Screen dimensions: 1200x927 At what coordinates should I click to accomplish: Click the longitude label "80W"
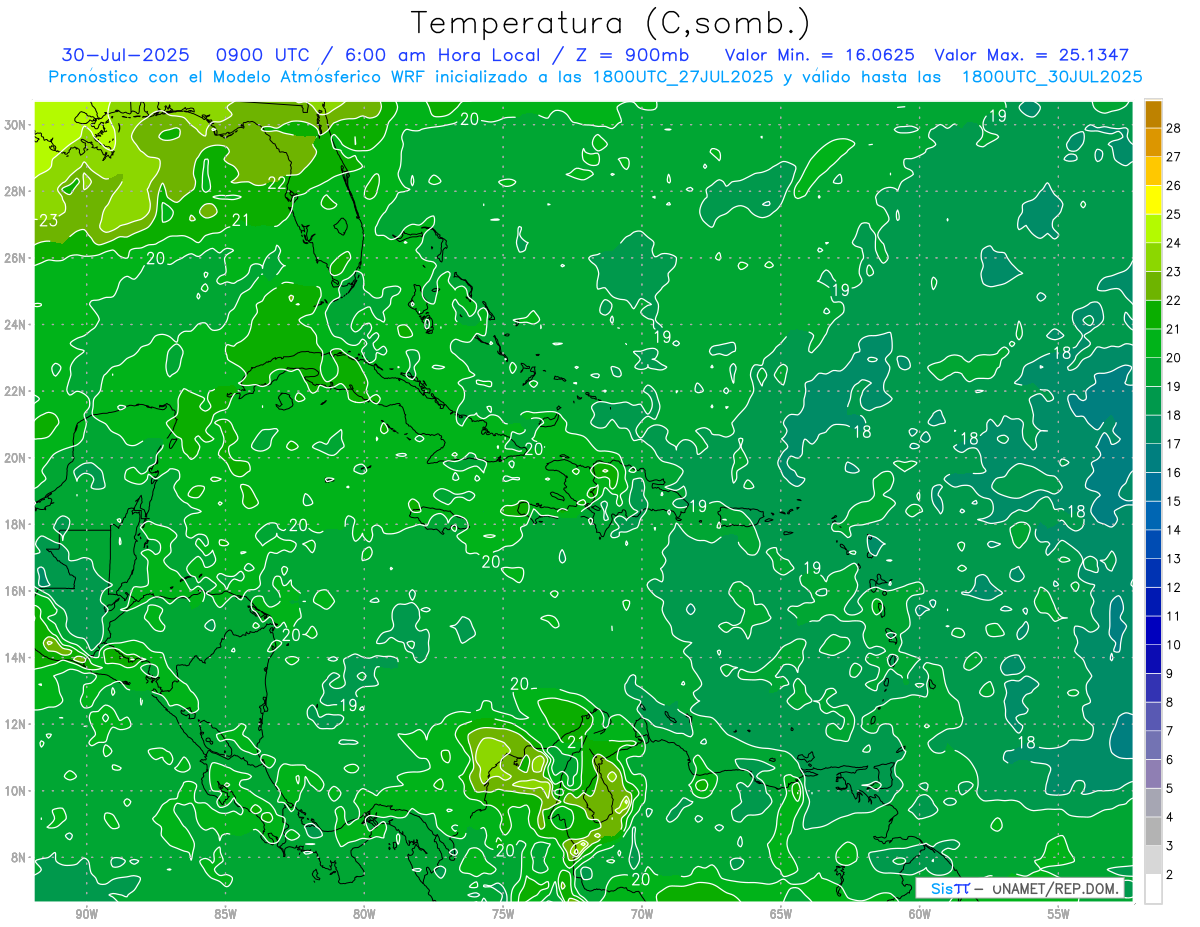pyautogui.click(x=364, y=914)
